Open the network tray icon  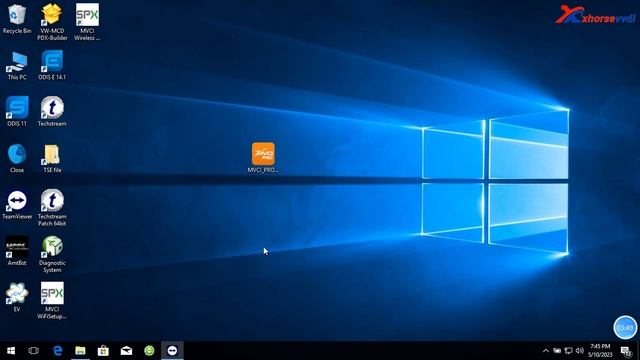click(x=569, y=351)
